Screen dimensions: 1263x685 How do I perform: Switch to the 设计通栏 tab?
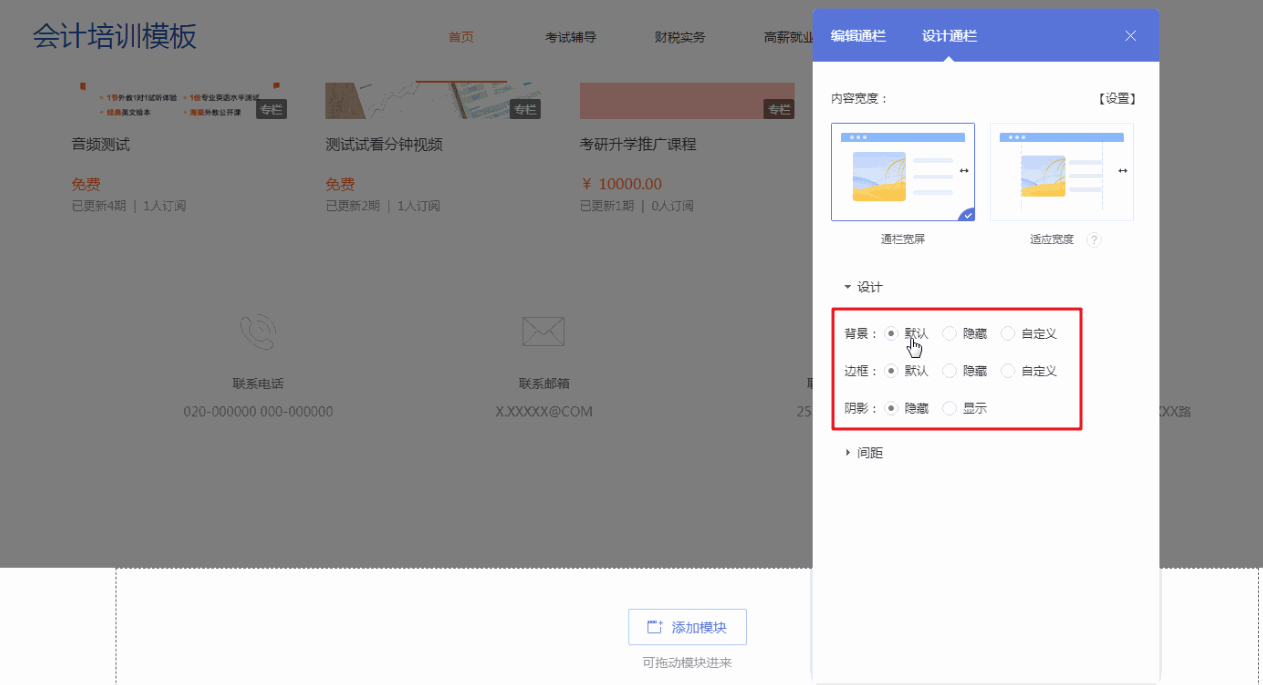(949, 36)
